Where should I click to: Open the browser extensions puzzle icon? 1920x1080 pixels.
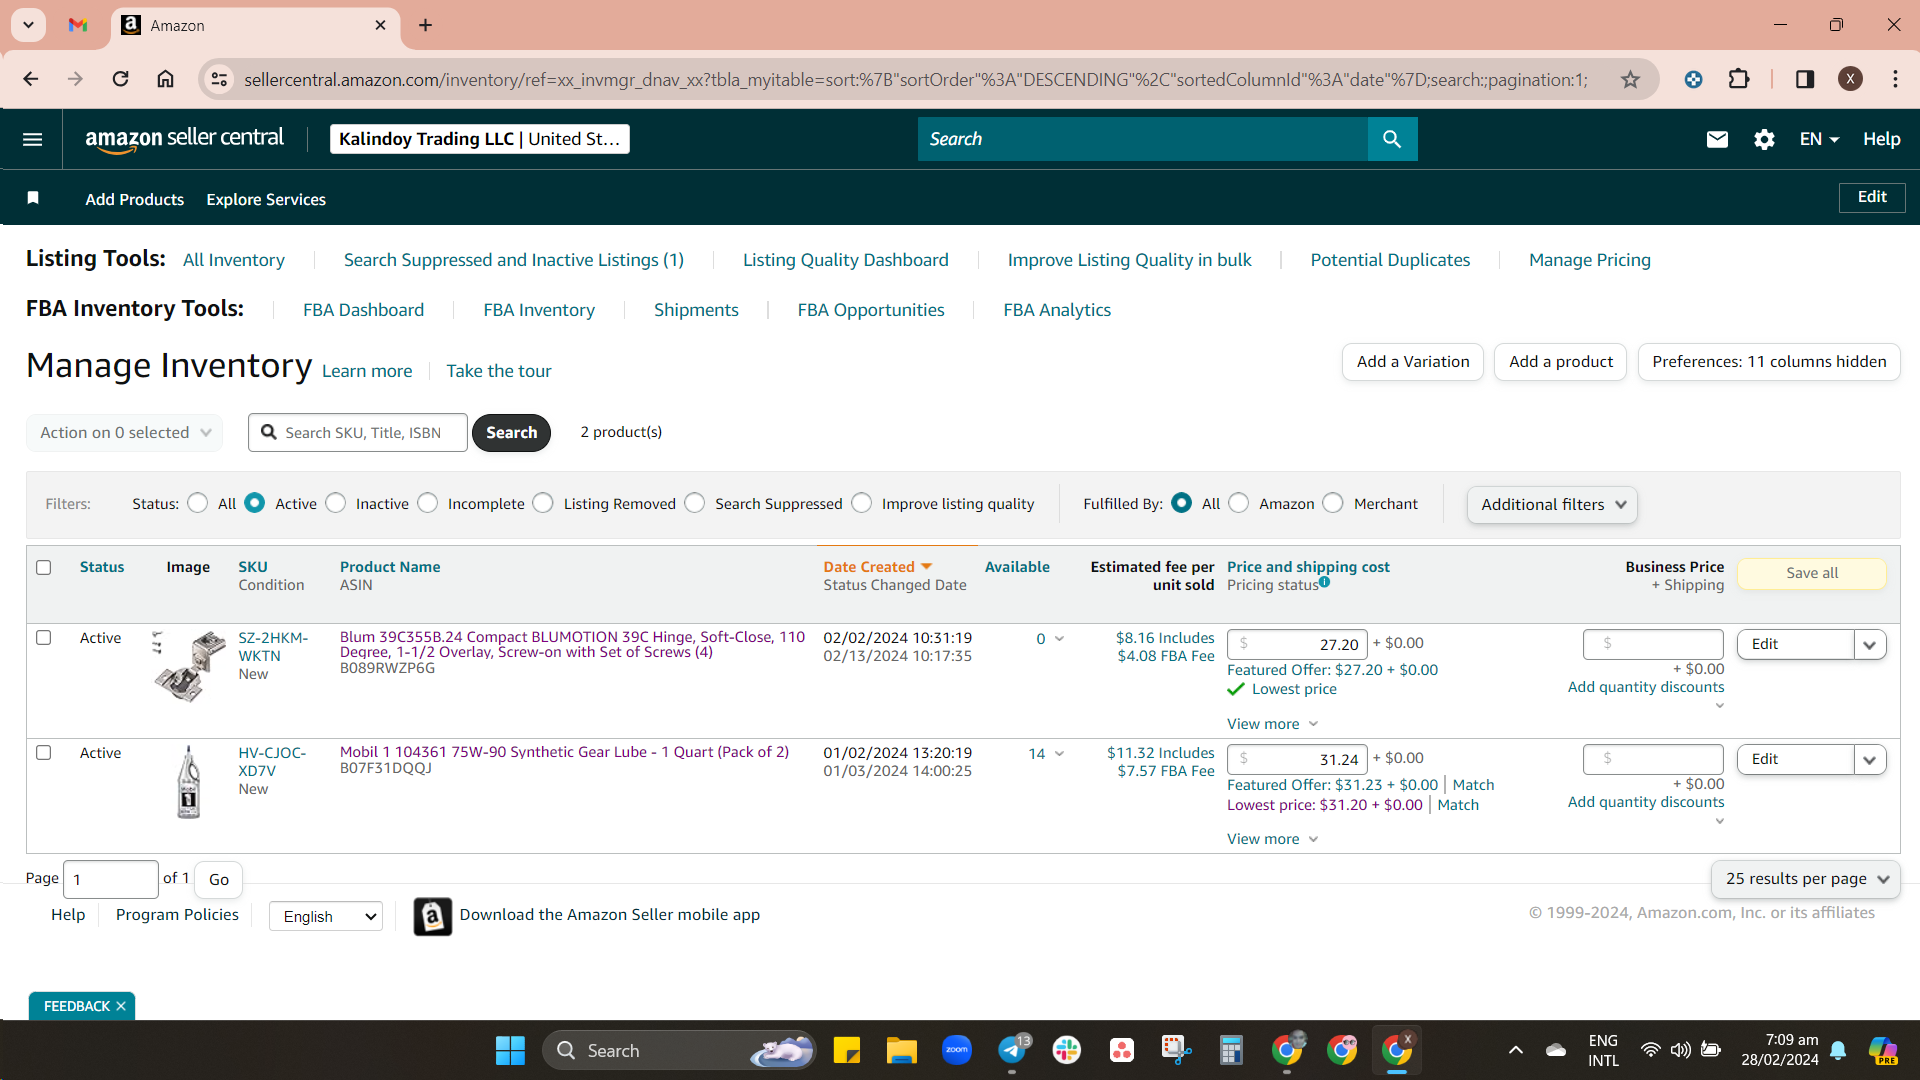1739,79
